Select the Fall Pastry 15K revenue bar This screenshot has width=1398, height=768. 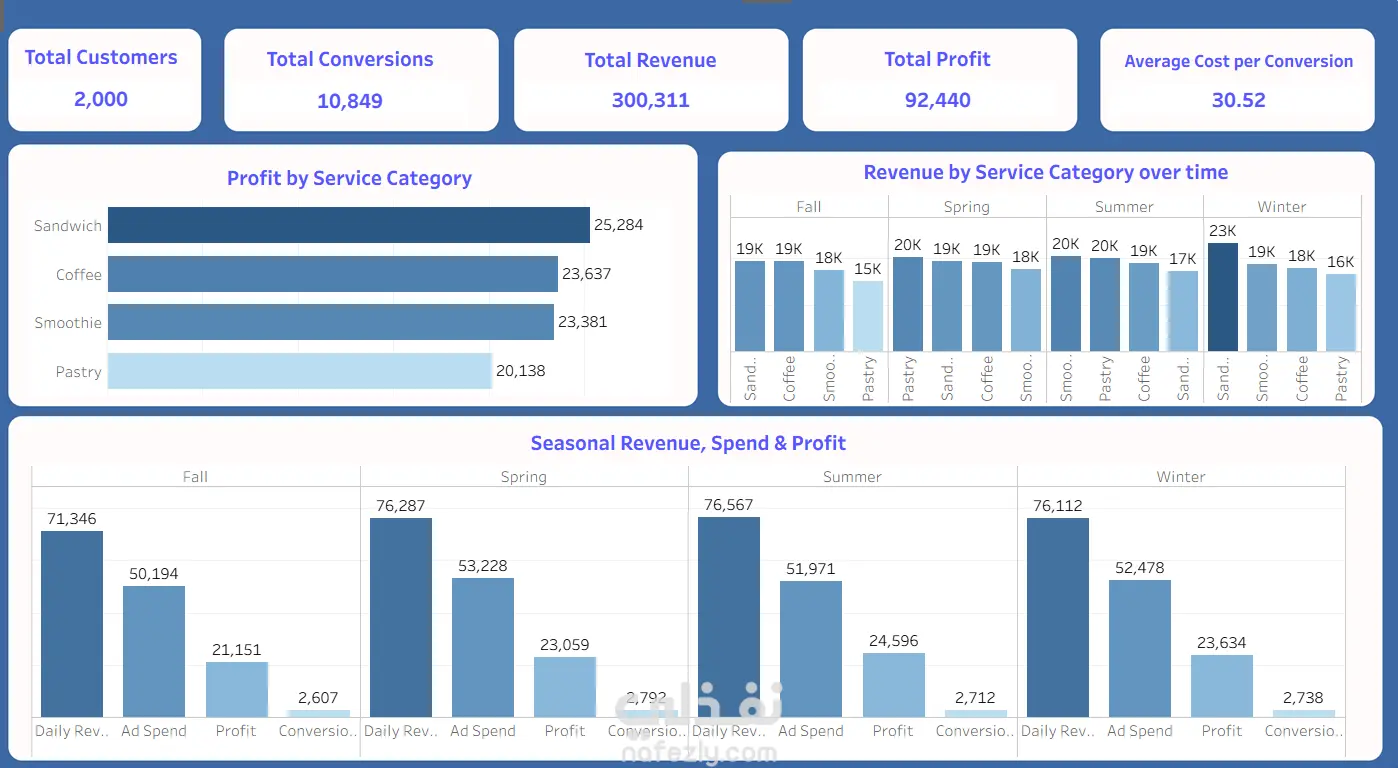tap(868, 316)
